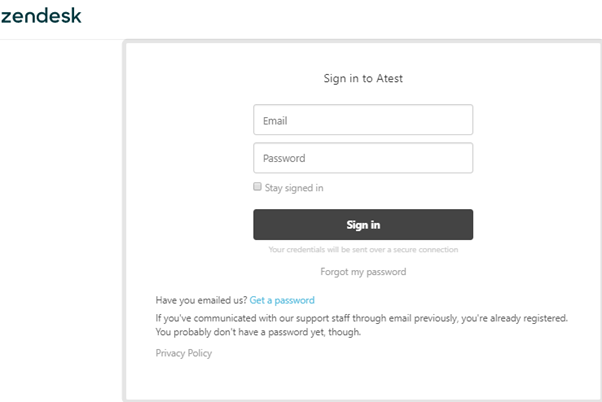Click the gray border of the sign-in panel
The height and width of the screenshot is (402, 602).
click(x=124, y=221)
